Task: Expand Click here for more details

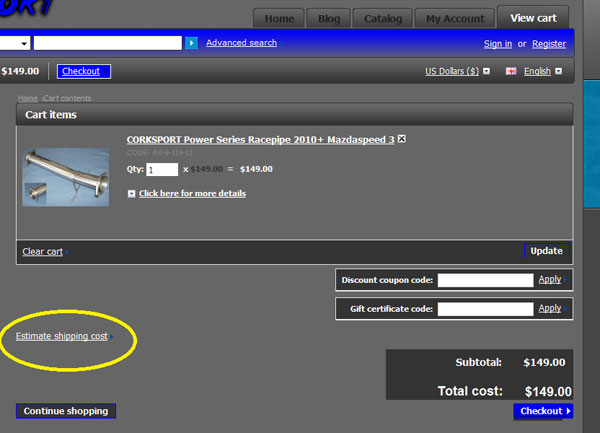Action: pyautogui.click(x=192, y=194)
